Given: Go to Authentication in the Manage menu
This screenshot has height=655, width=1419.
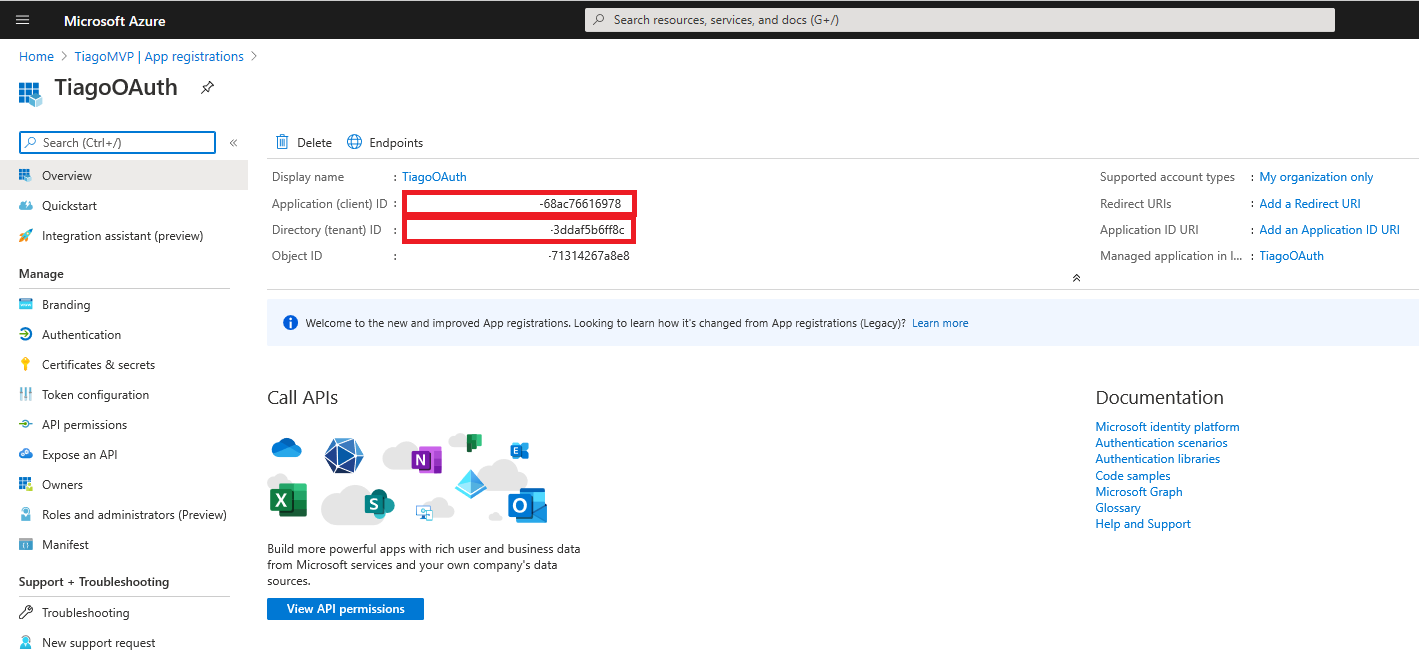Looking at the screenshot, I should coord(81,335).
